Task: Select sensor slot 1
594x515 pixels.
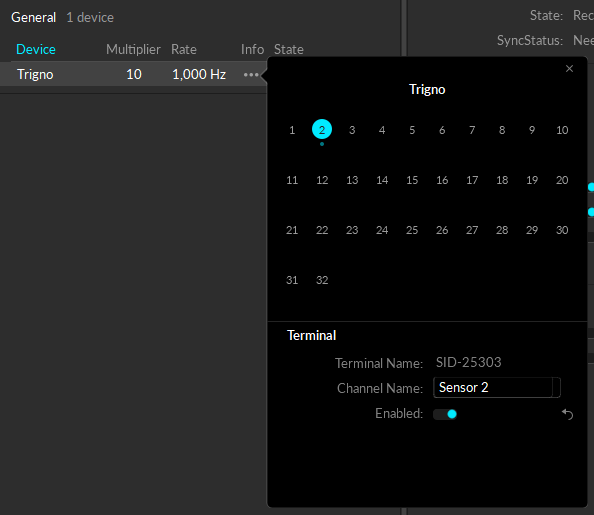Action: (x=292, y=130)
